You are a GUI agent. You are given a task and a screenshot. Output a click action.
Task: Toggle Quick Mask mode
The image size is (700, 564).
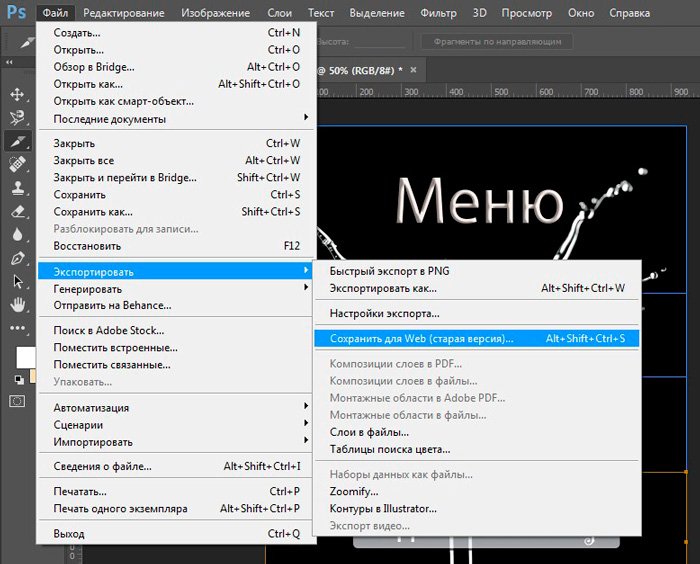click(17, 401)
